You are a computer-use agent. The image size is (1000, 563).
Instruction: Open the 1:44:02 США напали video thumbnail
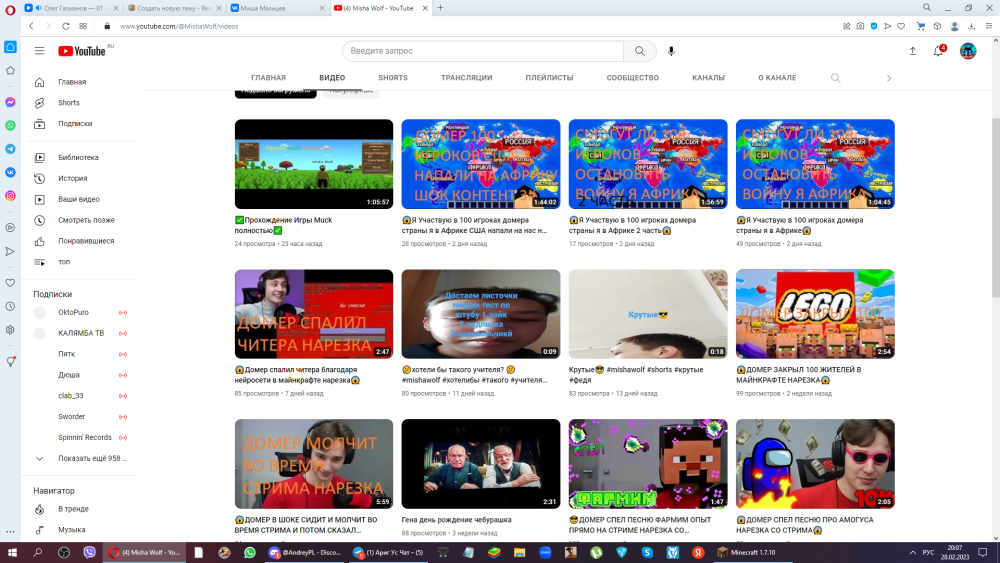click(x=481, y=164)
